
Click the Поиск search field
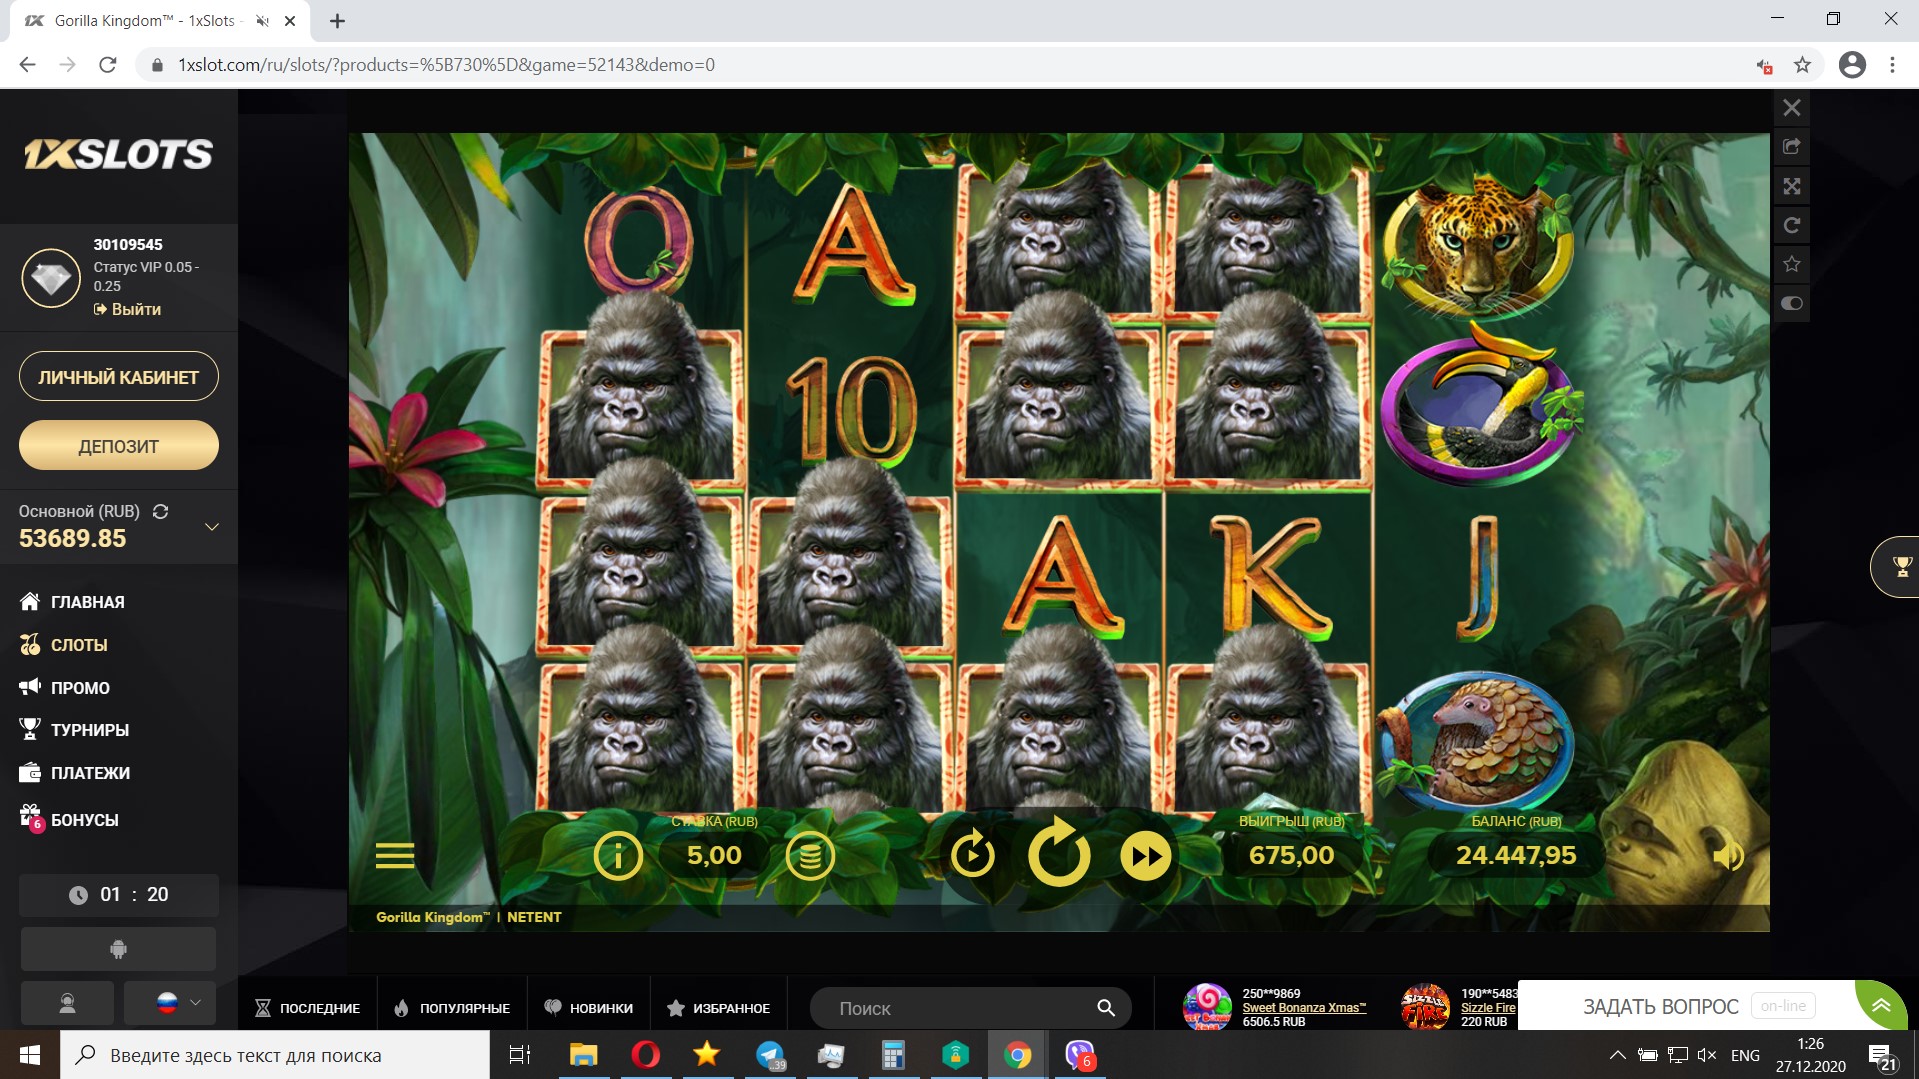(x=960, y=1008)
